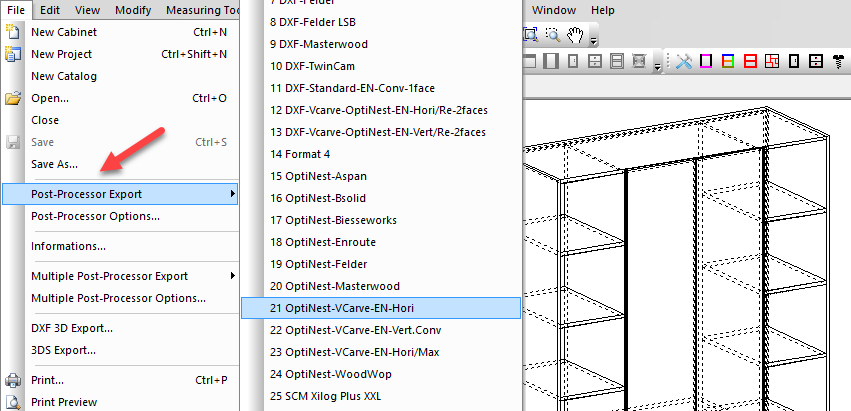Click the black door icon with red handle
Image resolution: width=851 pixels, height=411 pixels.
point(793,61)
